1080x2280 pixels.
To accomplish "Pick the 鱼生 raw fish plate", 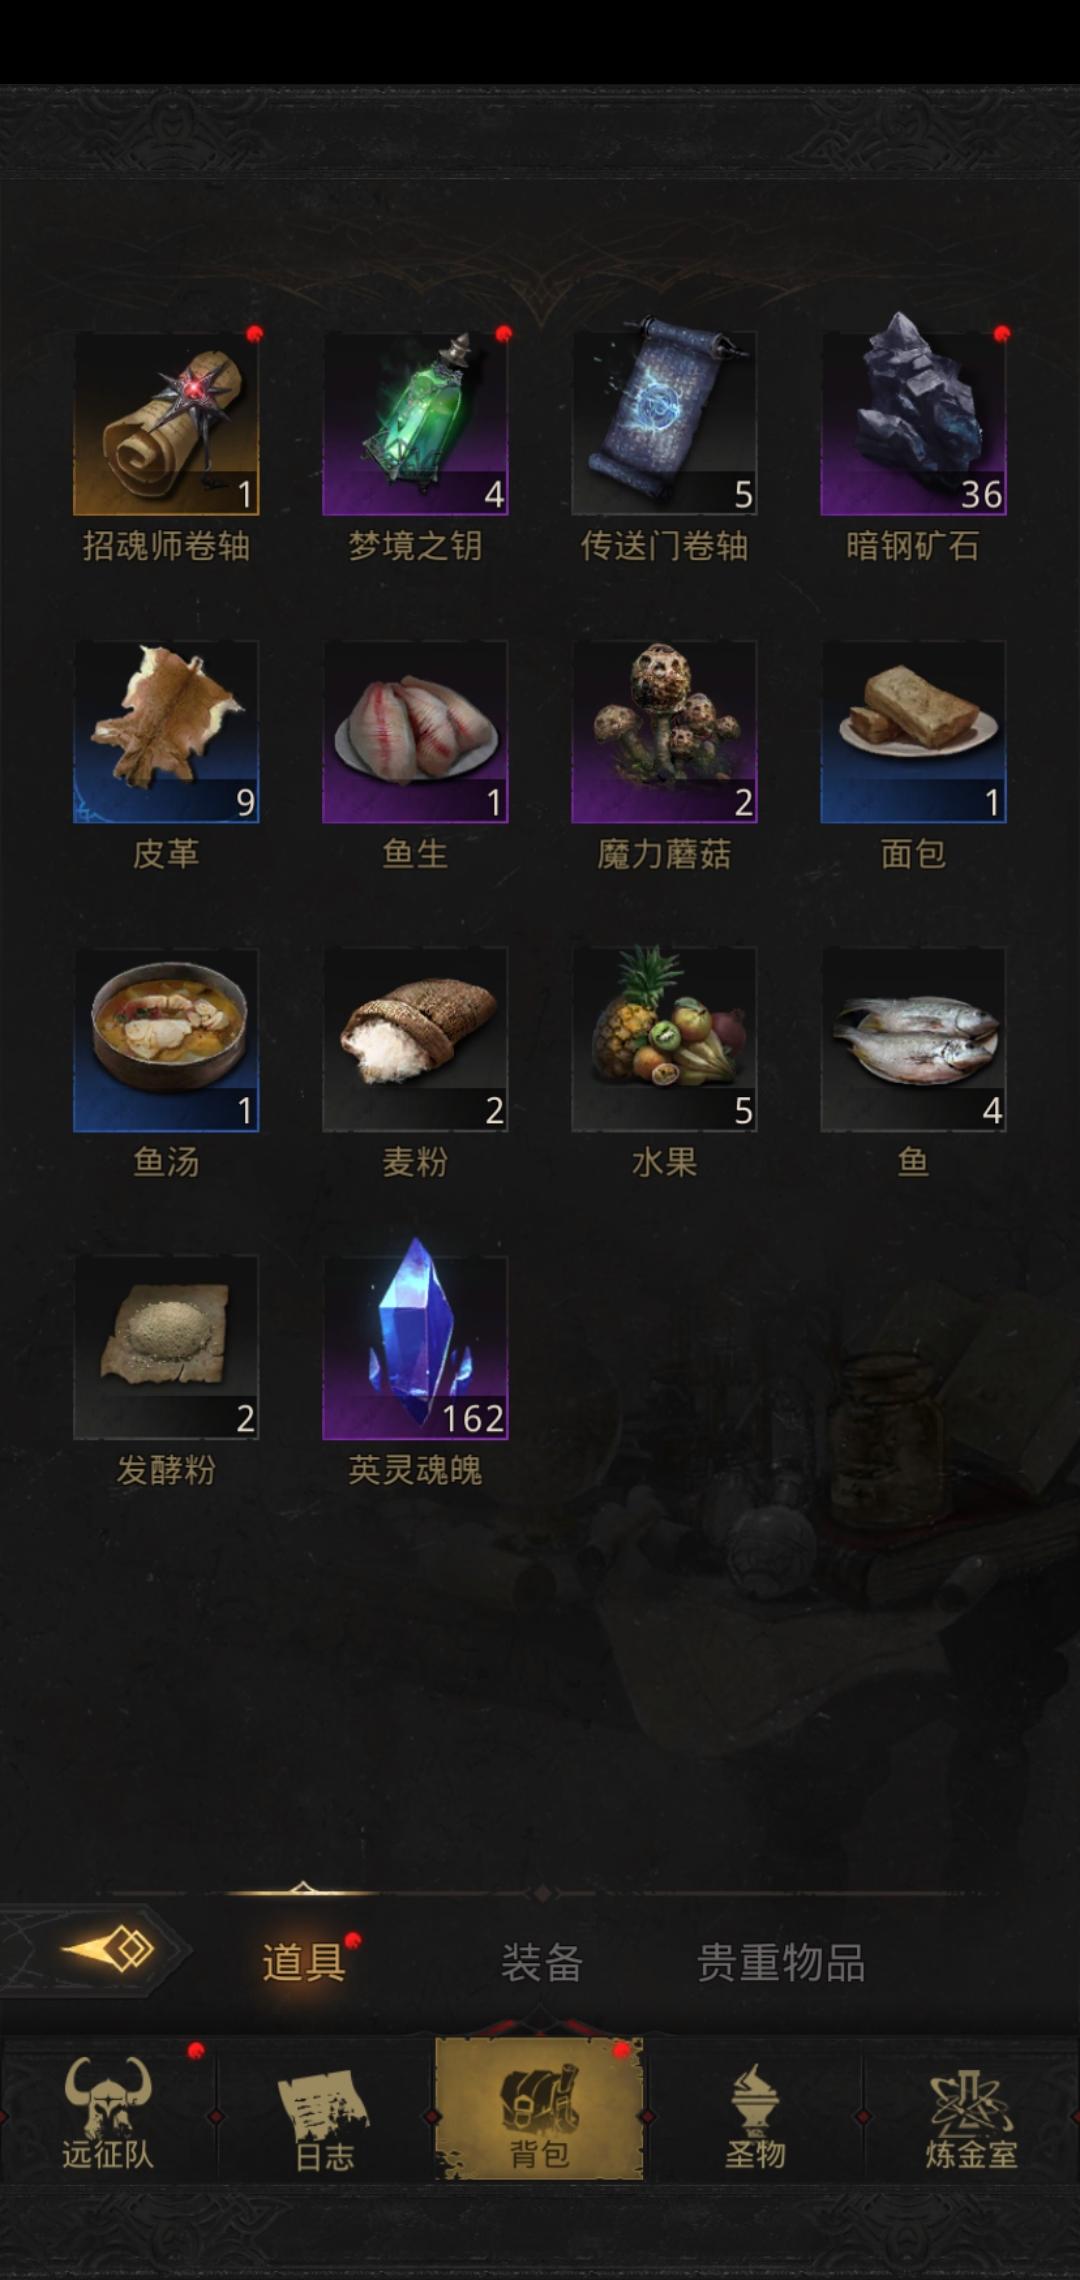I will pos(415,732).
